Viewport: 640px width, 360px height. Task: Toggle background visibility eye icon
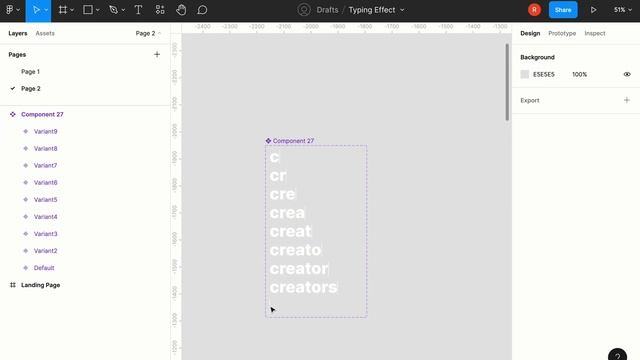click(x=627, y=74)
